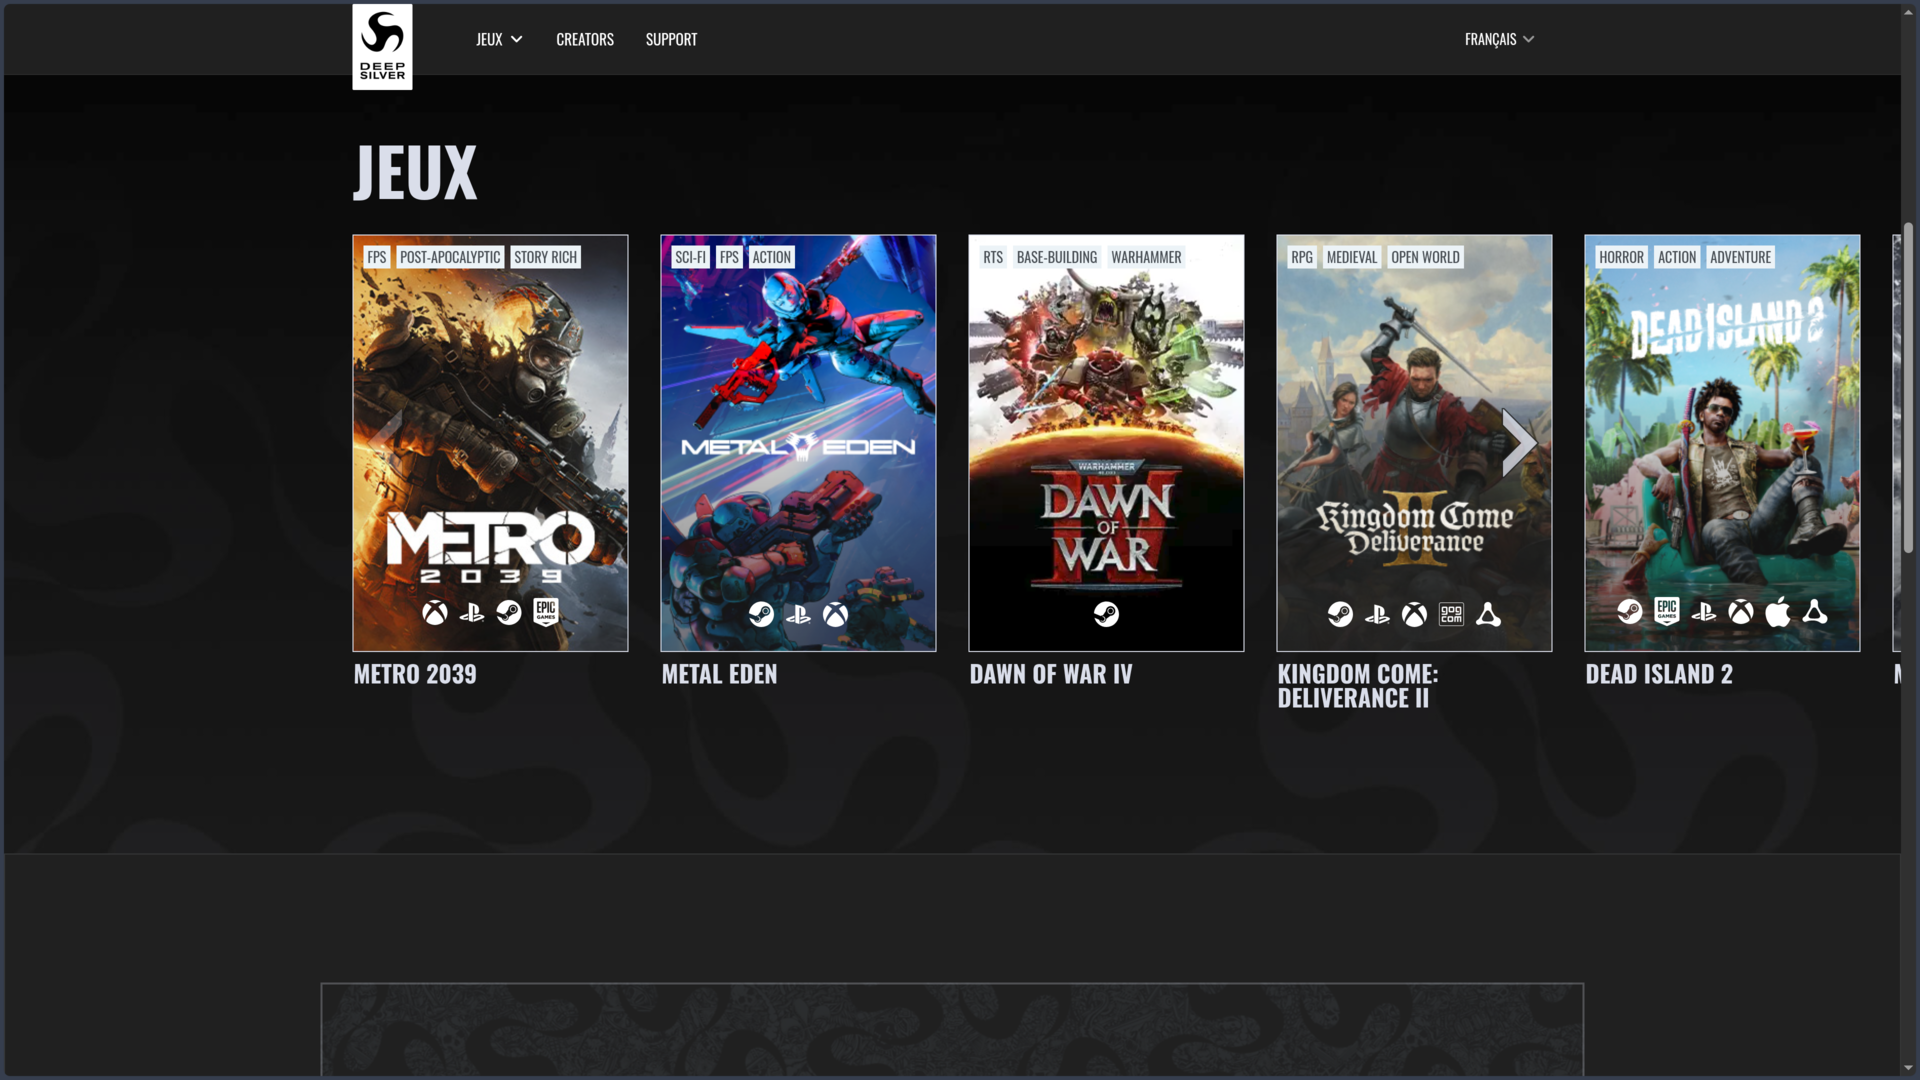This screenshot has height=1080, width=1920.
Task: Select the OPEN WORLD tag
Action: tap(1425, 257)
